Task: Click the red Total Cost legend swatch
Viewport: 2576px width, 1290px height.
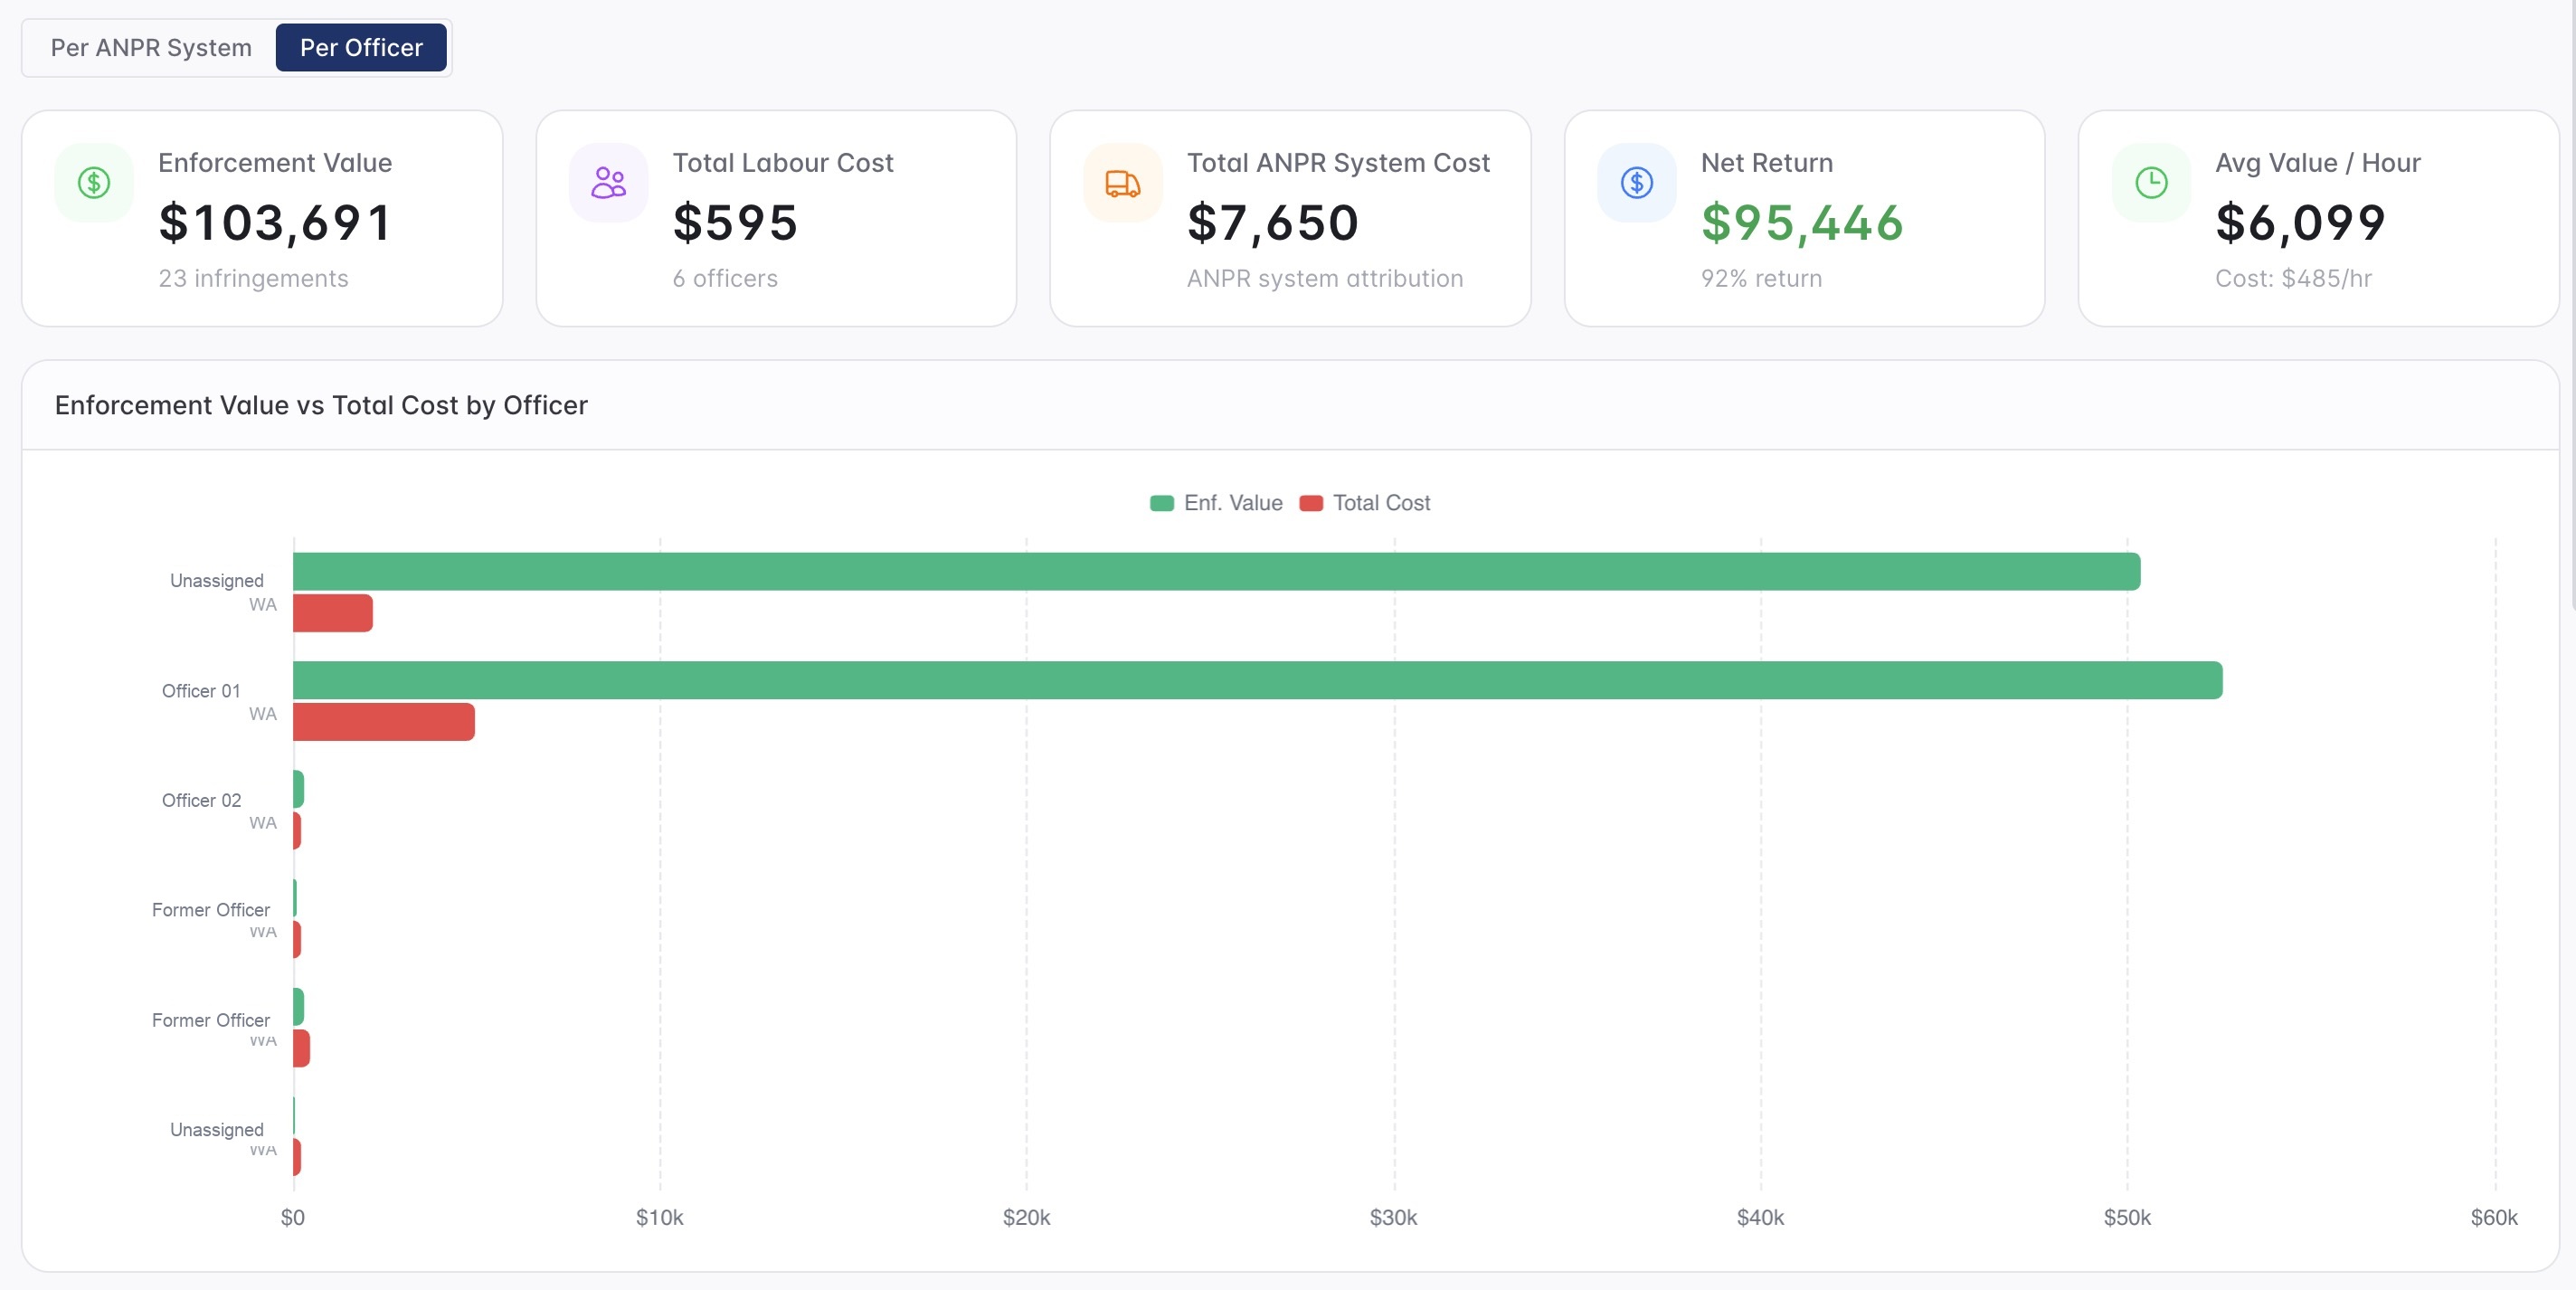Action: point(1311,503)
